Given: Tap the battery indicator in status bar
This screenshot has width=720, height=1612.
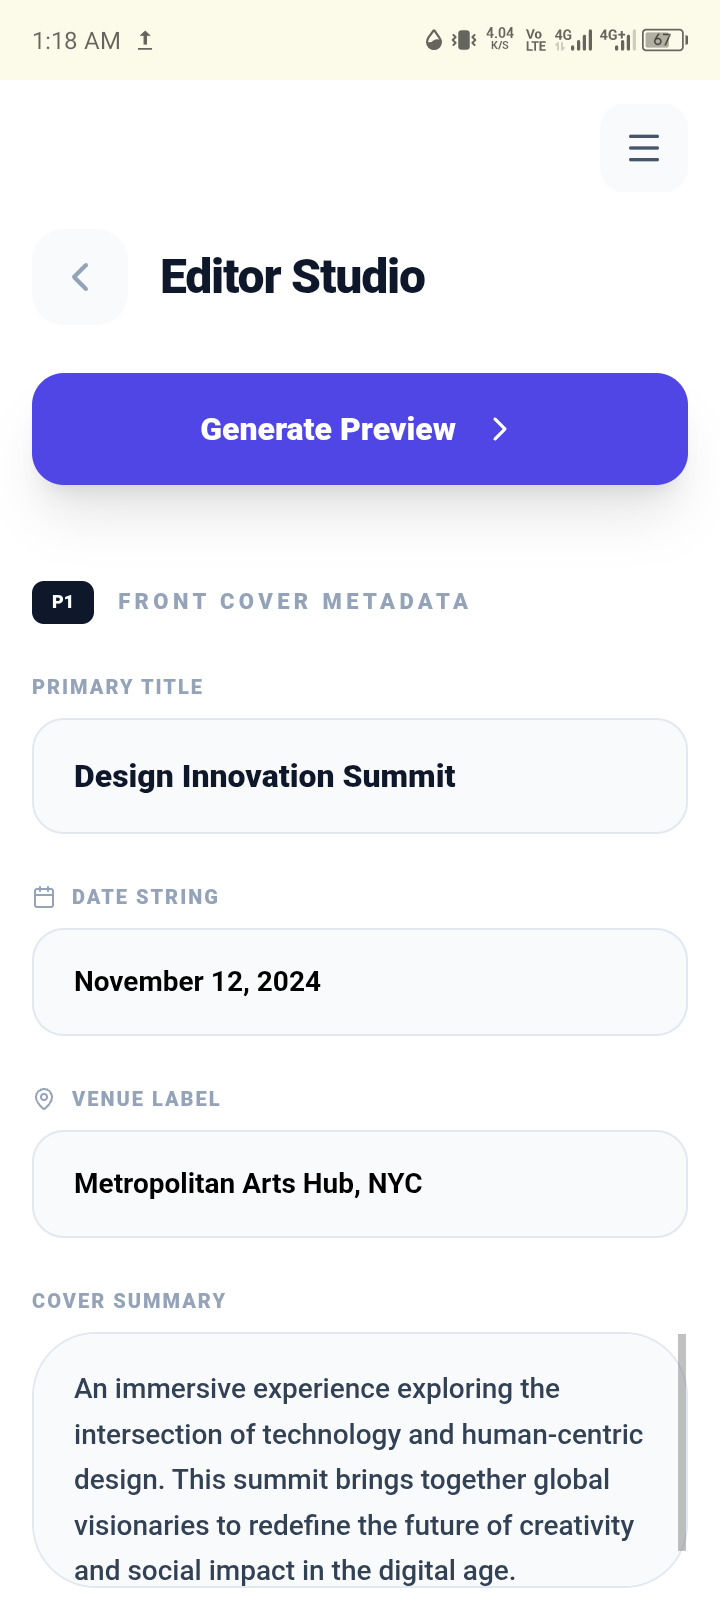Looking at the screenshot, I should pyautogui.click(x=663, y=40).
